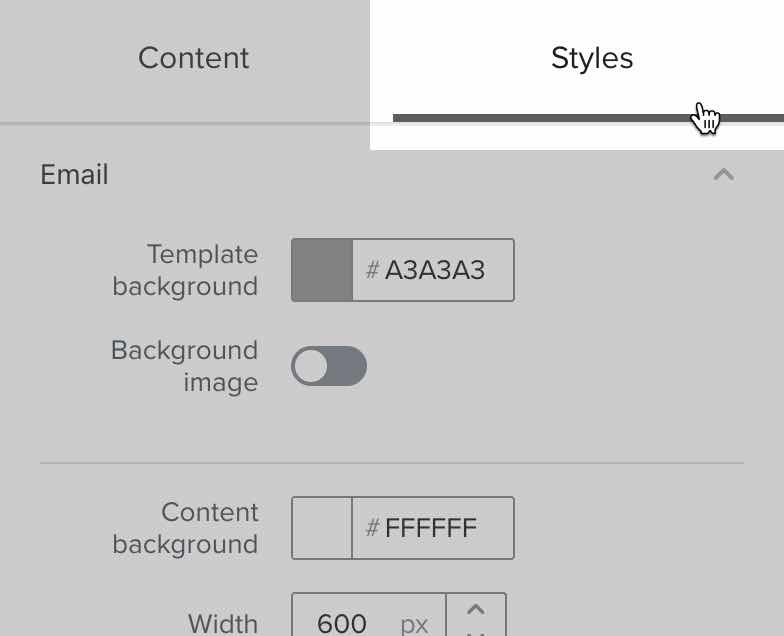The image size is (784, 636).
Task: Click the Content background label
Action: click(186, 528)
